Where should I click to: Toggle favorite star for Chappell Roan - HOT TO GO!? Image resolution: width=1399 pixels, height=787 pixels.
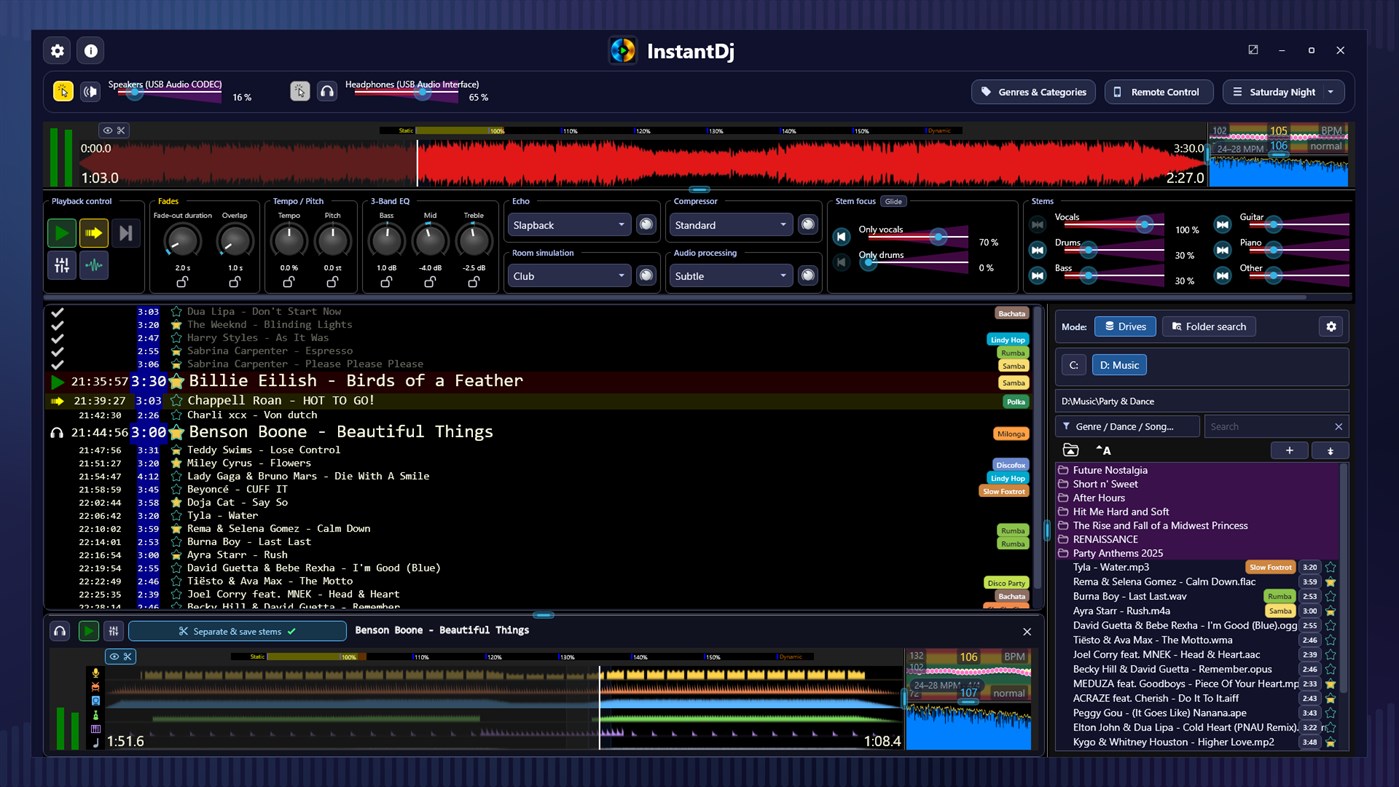coord(177,400)
